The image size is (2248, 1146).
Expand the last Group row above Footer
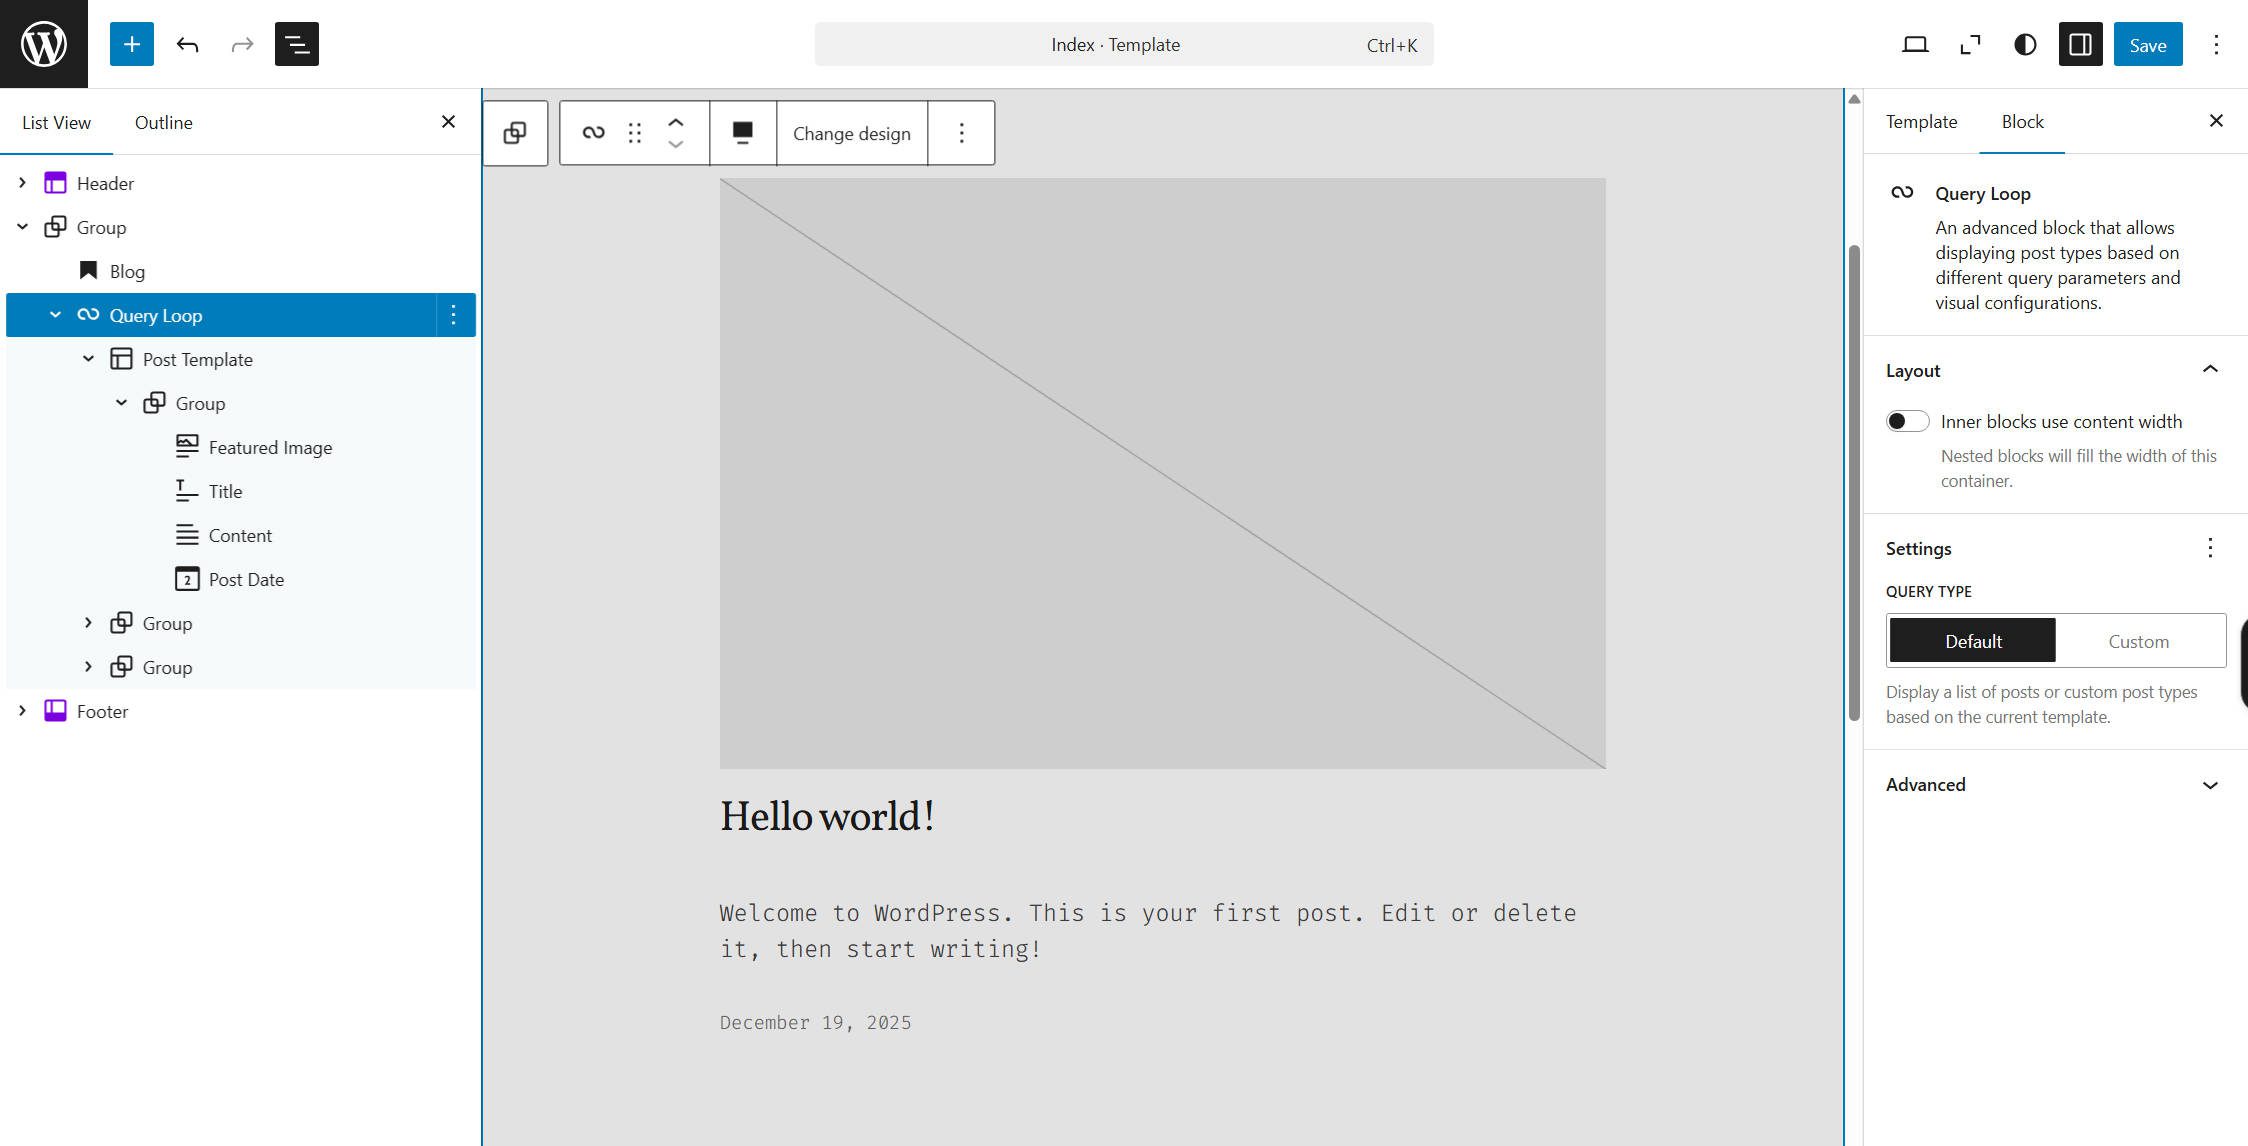click(88, 667)
